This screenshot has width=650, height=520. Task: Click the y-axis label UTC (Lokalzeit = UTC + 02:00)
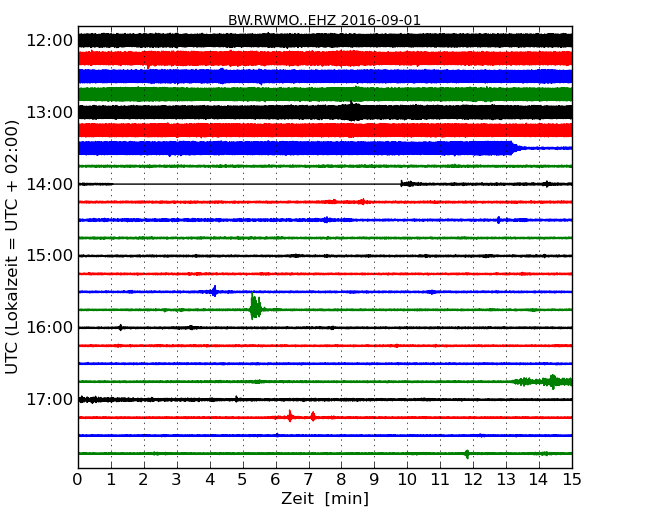[12, 247]
